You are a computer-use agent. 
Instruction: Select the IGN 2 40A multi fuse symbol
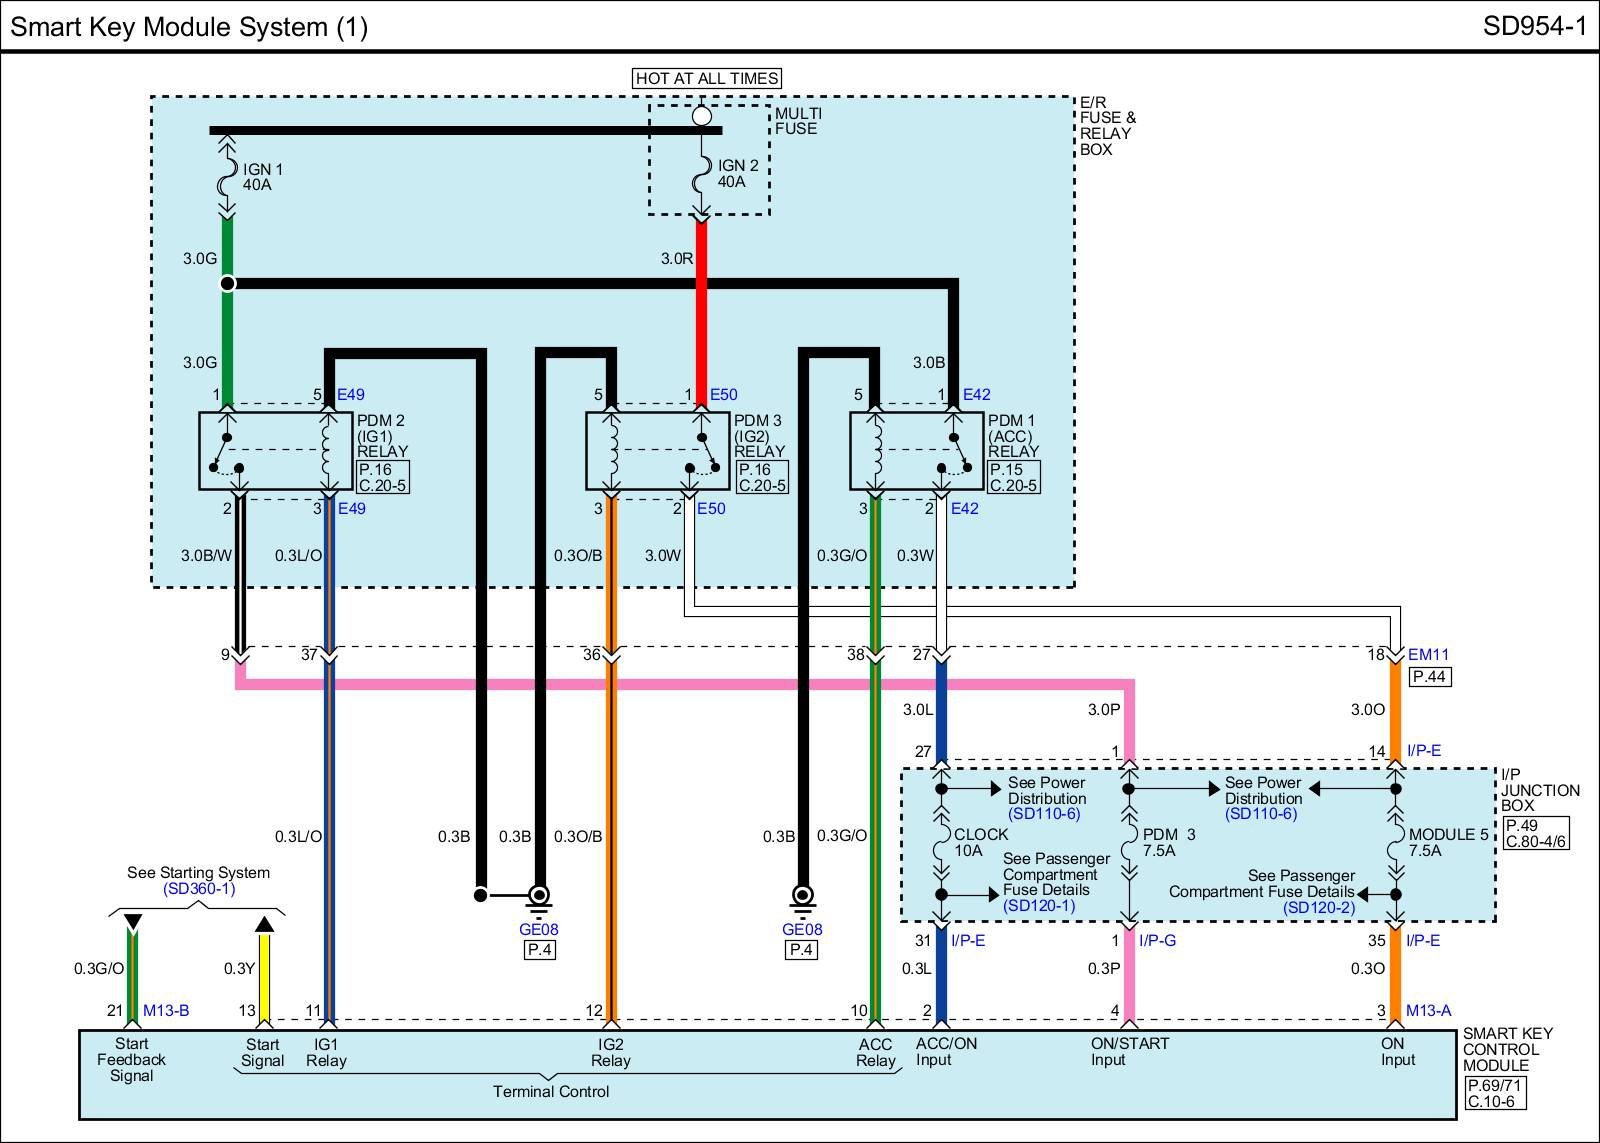pyautogui.click(x=702, y=173)
